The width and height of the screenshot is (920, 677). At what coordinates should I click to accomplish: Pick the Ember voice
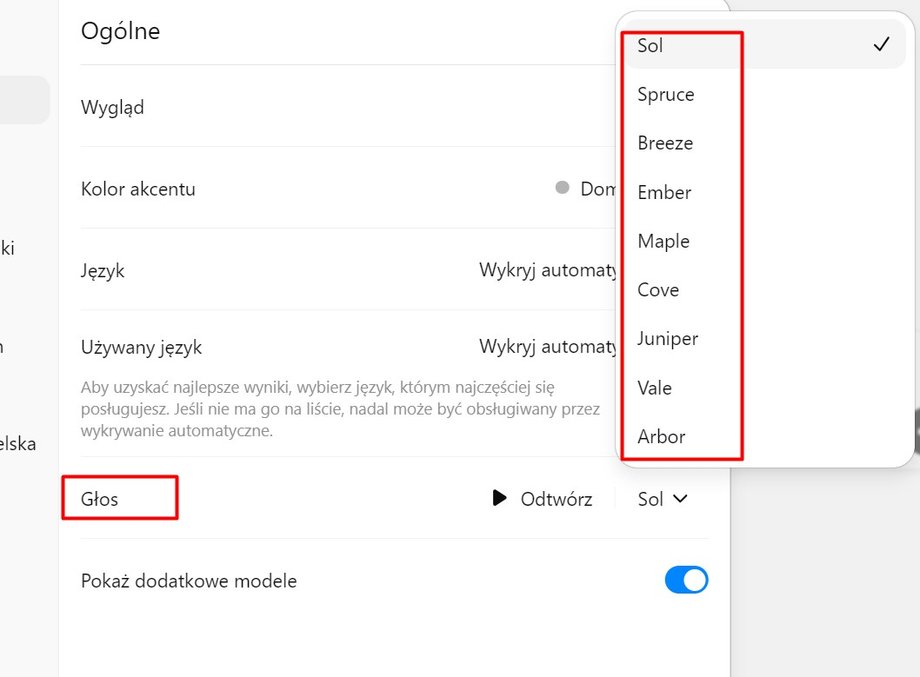point(664,192)
